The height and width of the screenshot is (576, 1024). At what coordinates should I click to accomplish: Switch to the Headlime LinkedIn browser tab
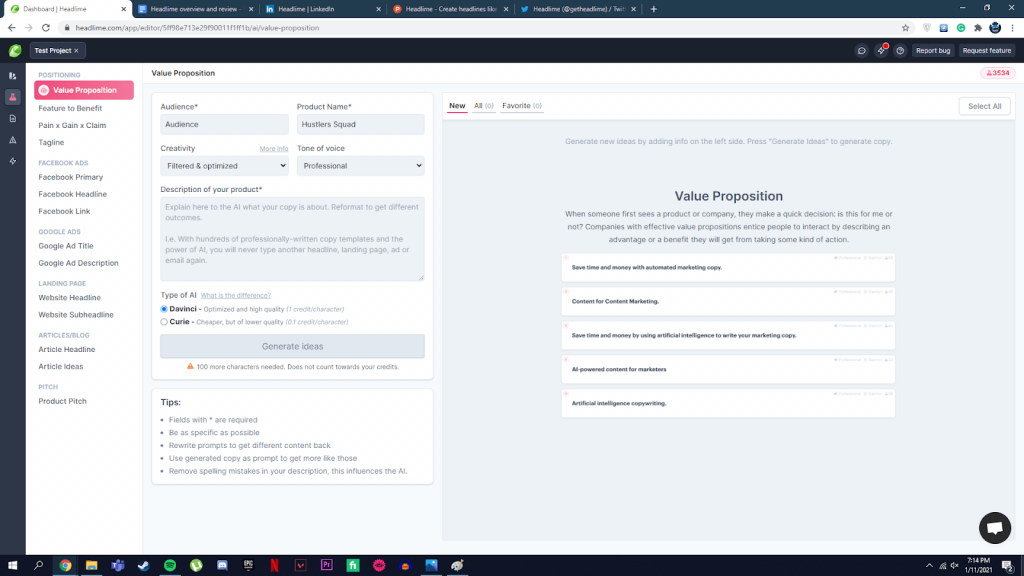click(x=323, y=9)
